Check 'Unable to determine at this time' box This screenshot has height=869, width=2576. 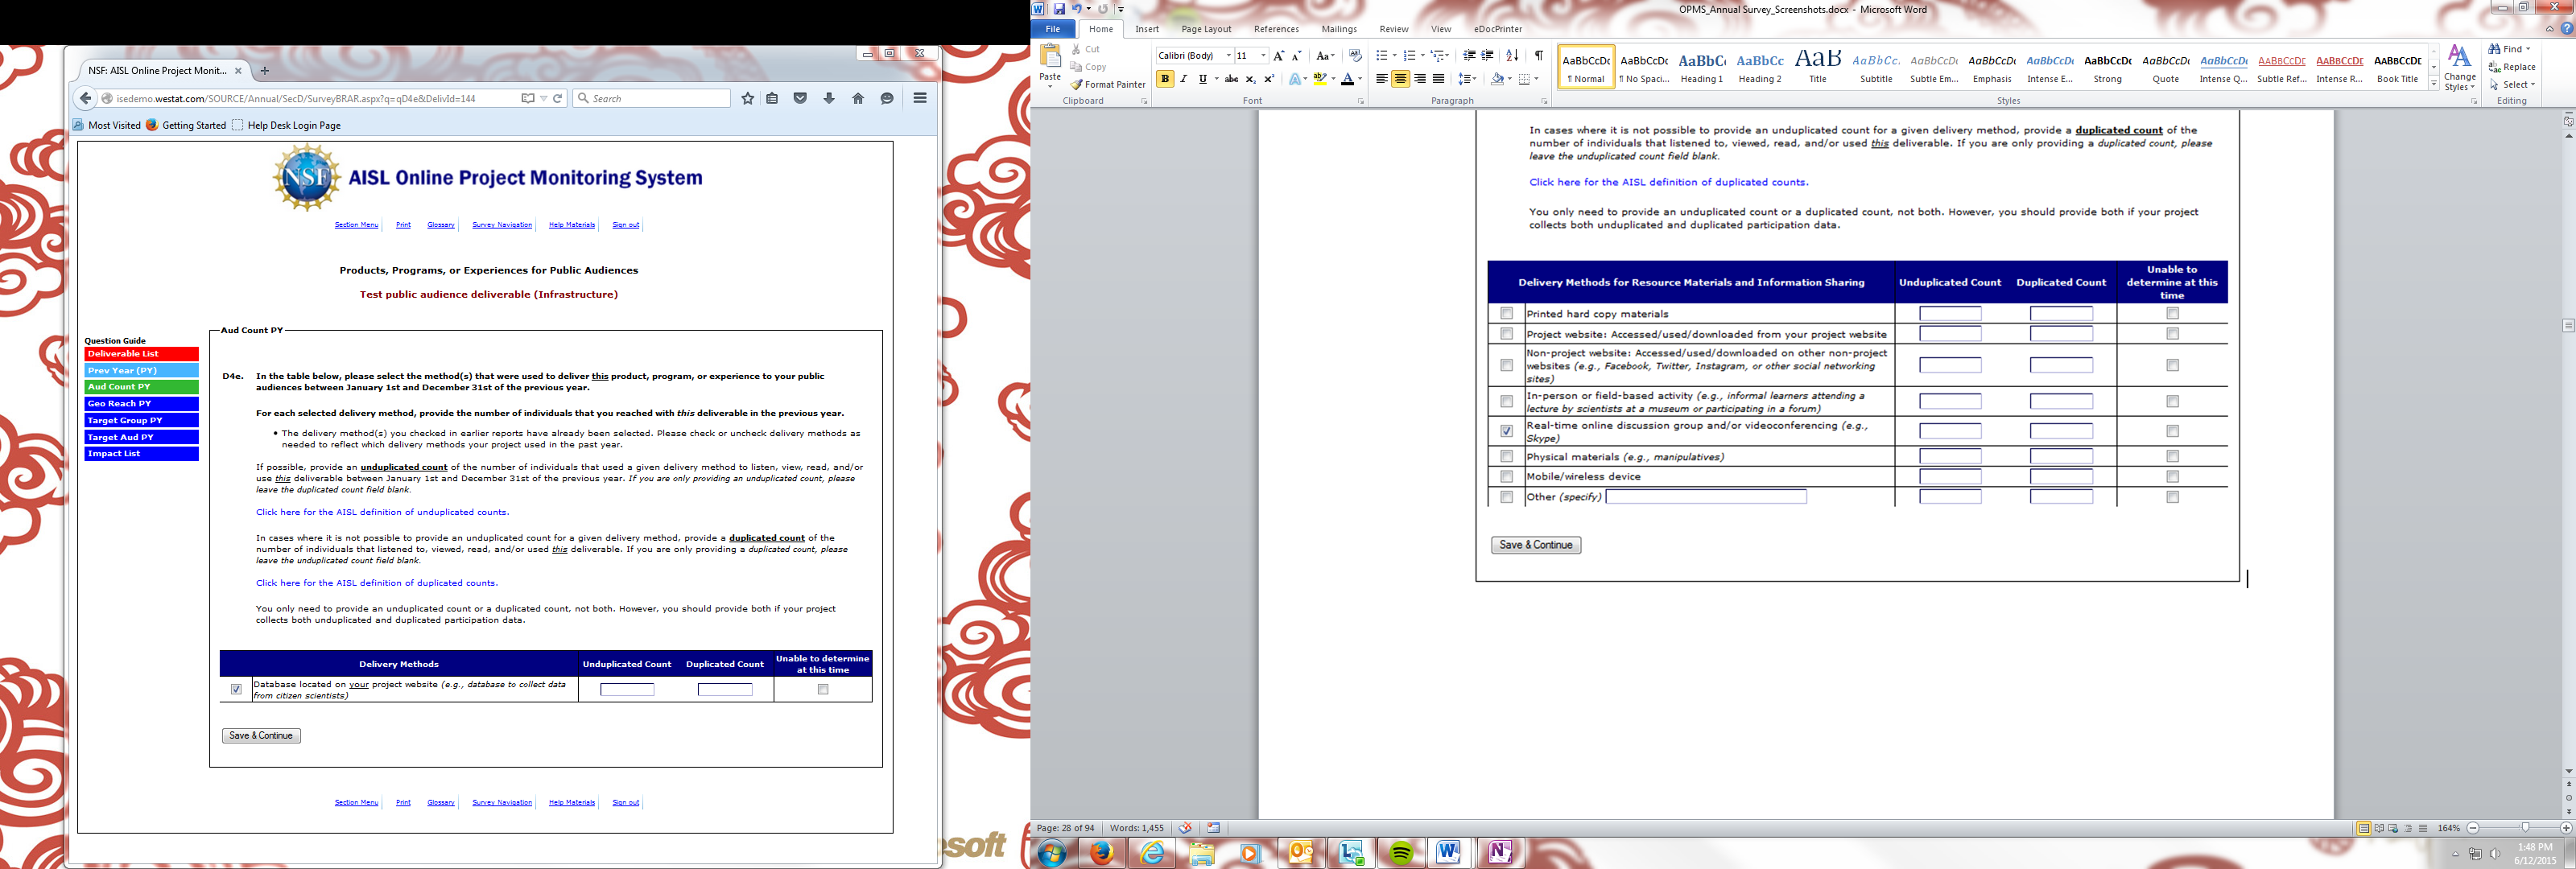tap(823, 689)
